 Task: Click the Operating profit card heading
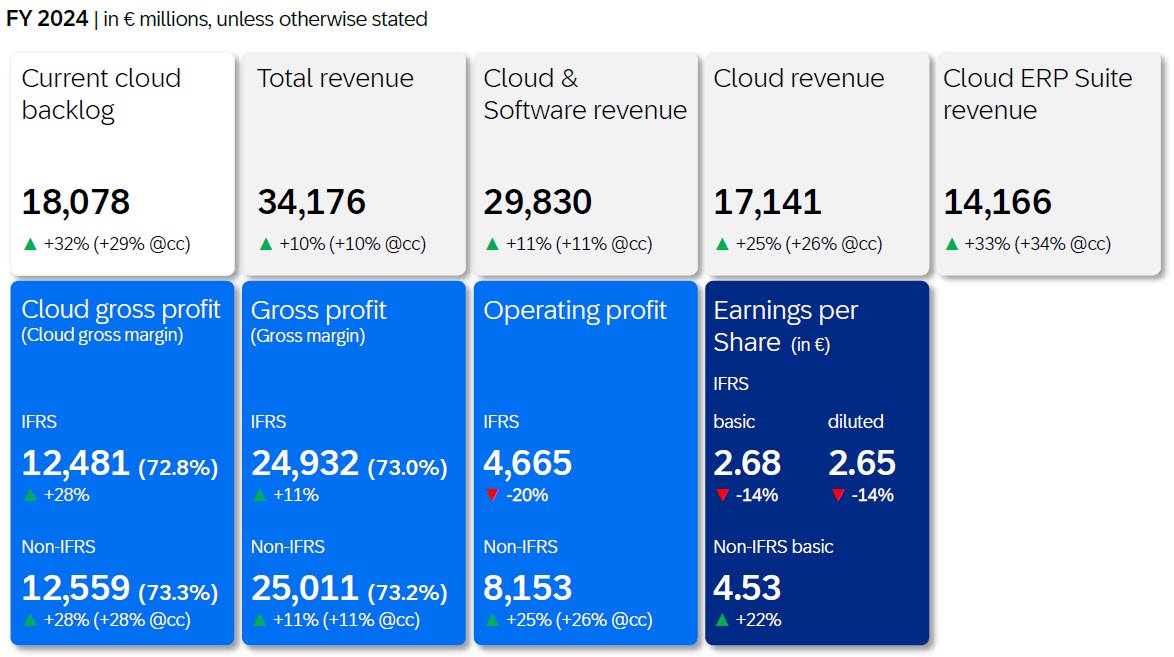click(x=575, y=310)
